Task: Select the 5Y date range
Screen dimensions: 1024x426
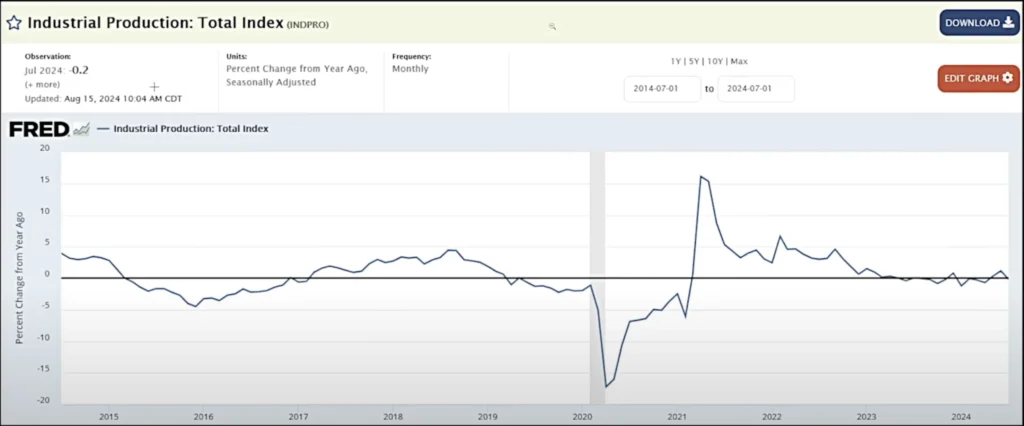Action: click(694, 61)
